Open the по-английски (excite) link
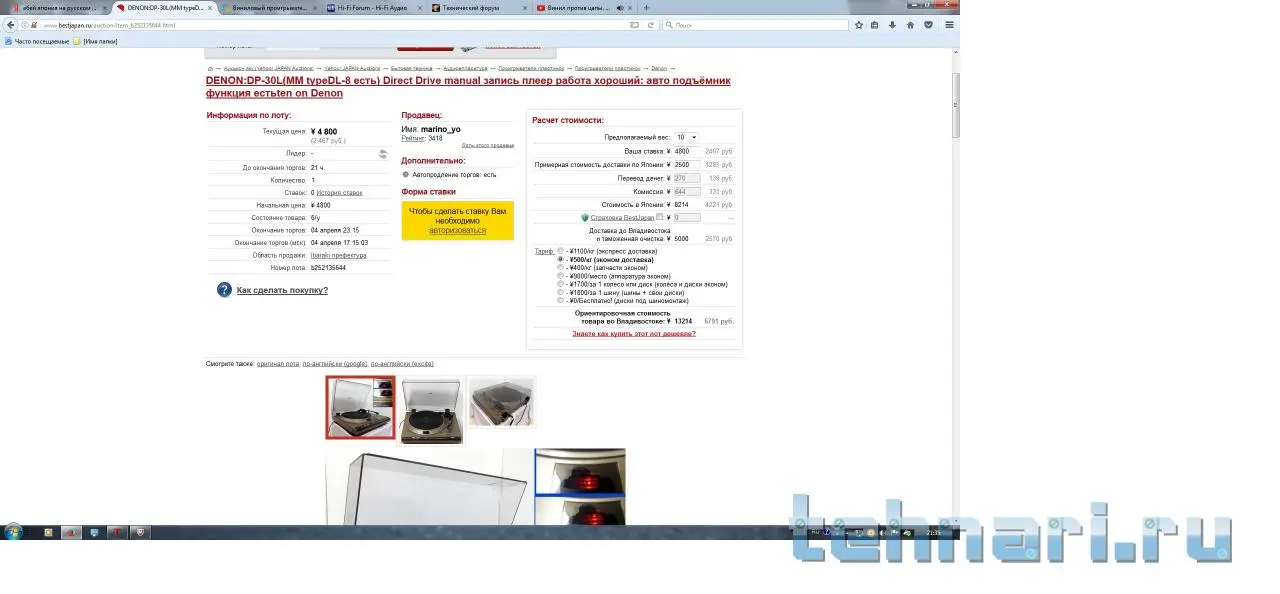Viewport: 1280px width, 594px height. (x=402, y=364)
